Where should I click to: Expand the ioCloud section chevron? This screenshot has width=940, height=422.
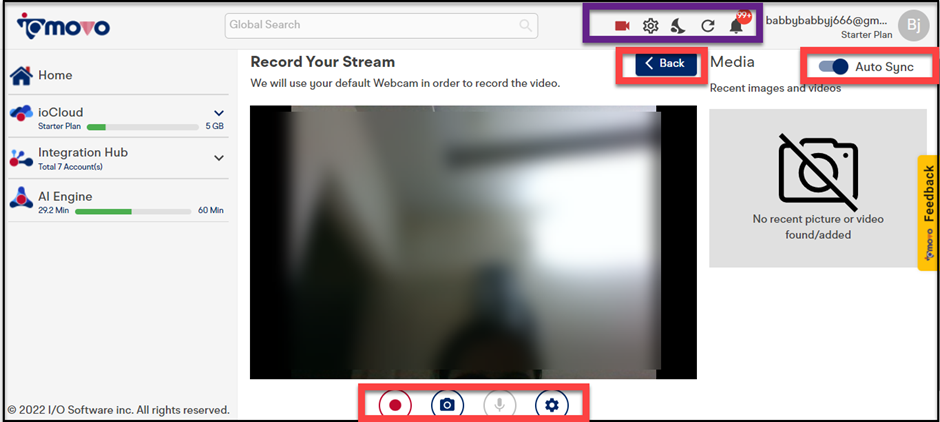pos(219,113)
